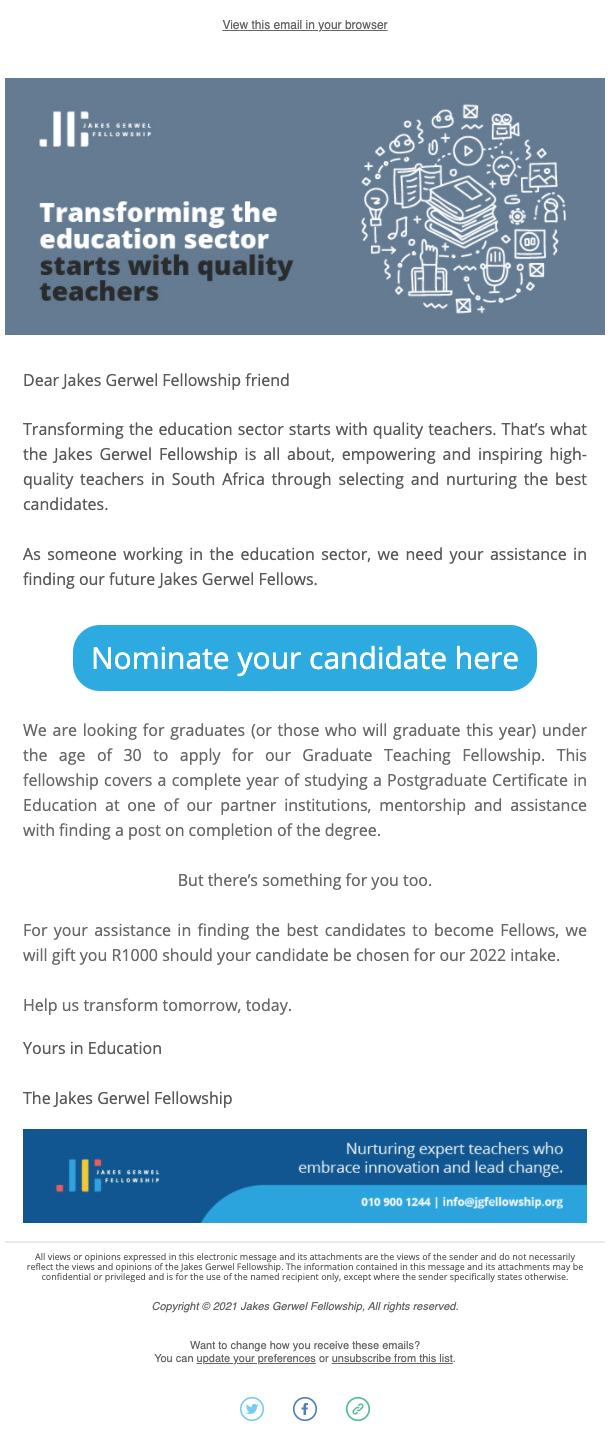Image resolution: width=608 pixels, height=1454 pixels.
Task: Click the Copyright 2021 footer text
Action: [x=305, y=1306]
